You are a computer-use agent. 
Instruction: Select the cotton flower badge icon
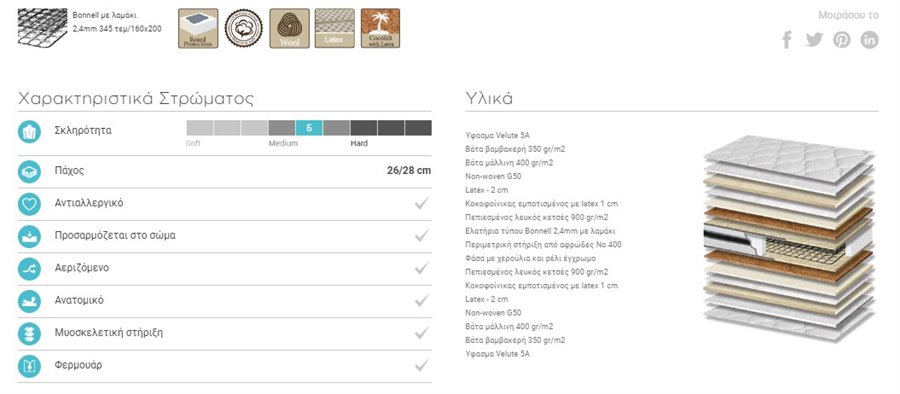coord(243,28)
